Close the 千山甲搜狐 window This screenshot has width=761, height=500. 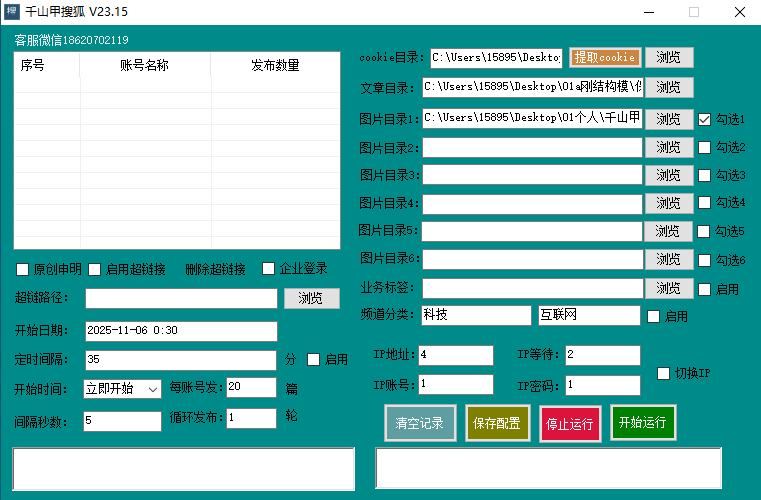(740, 12)
